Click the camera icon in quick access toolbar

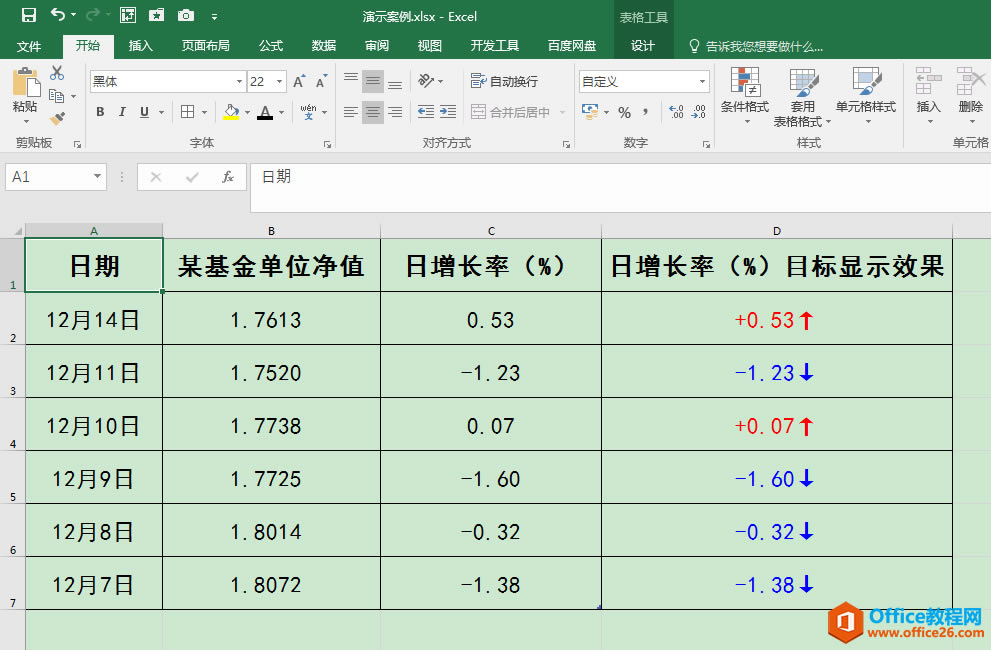point(186,15)
